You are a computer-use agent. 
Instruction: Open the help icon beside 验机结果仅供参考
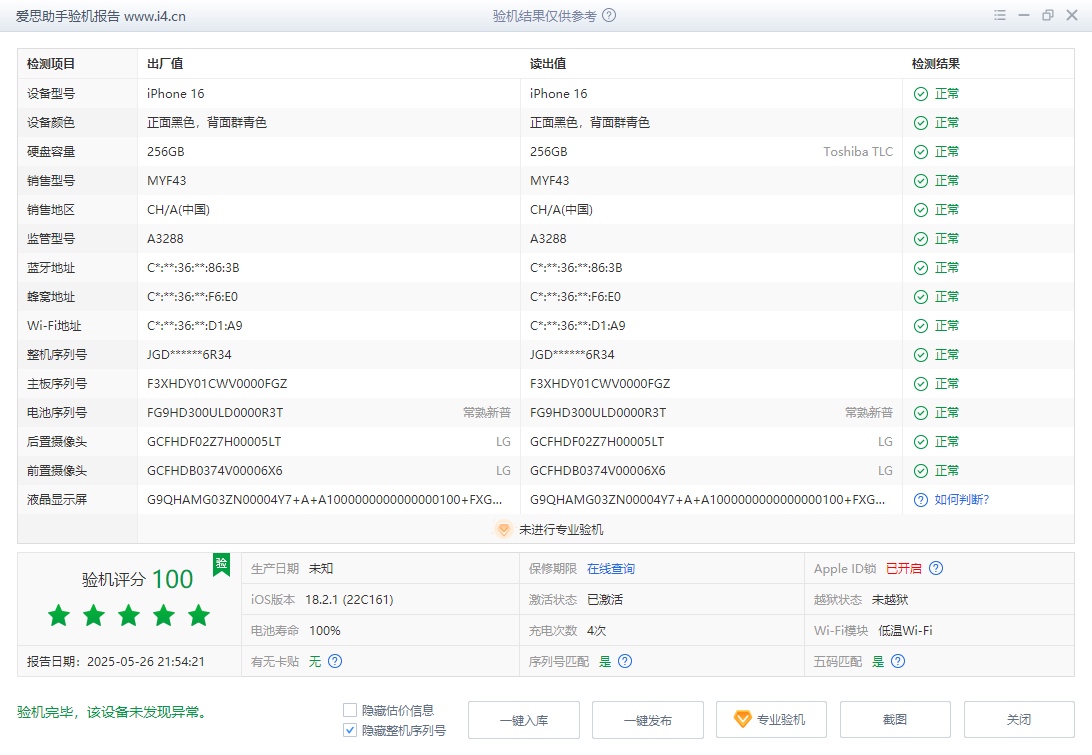click(x=609, y=15)
